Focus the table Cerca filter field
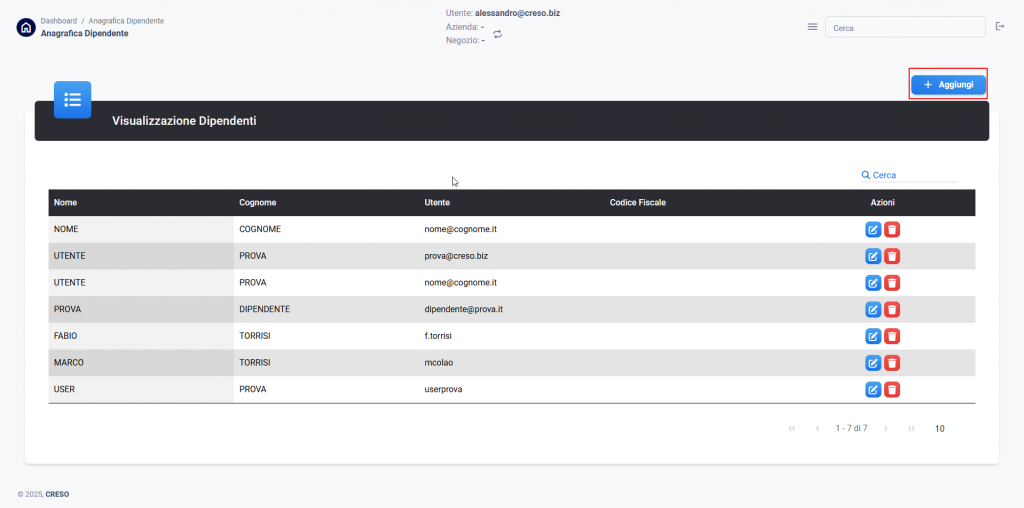1024x508 pixels. click(x=912, y=175)
